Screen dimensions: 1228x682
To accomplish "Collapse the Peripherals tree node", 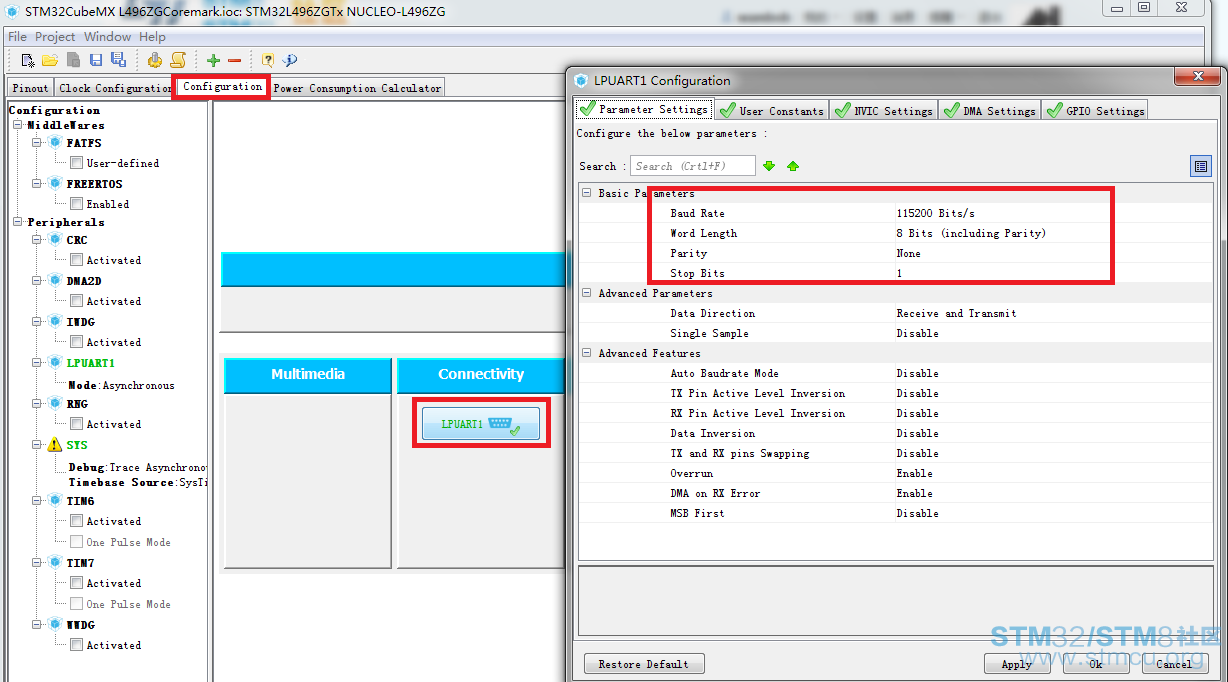I will (18, 222).
